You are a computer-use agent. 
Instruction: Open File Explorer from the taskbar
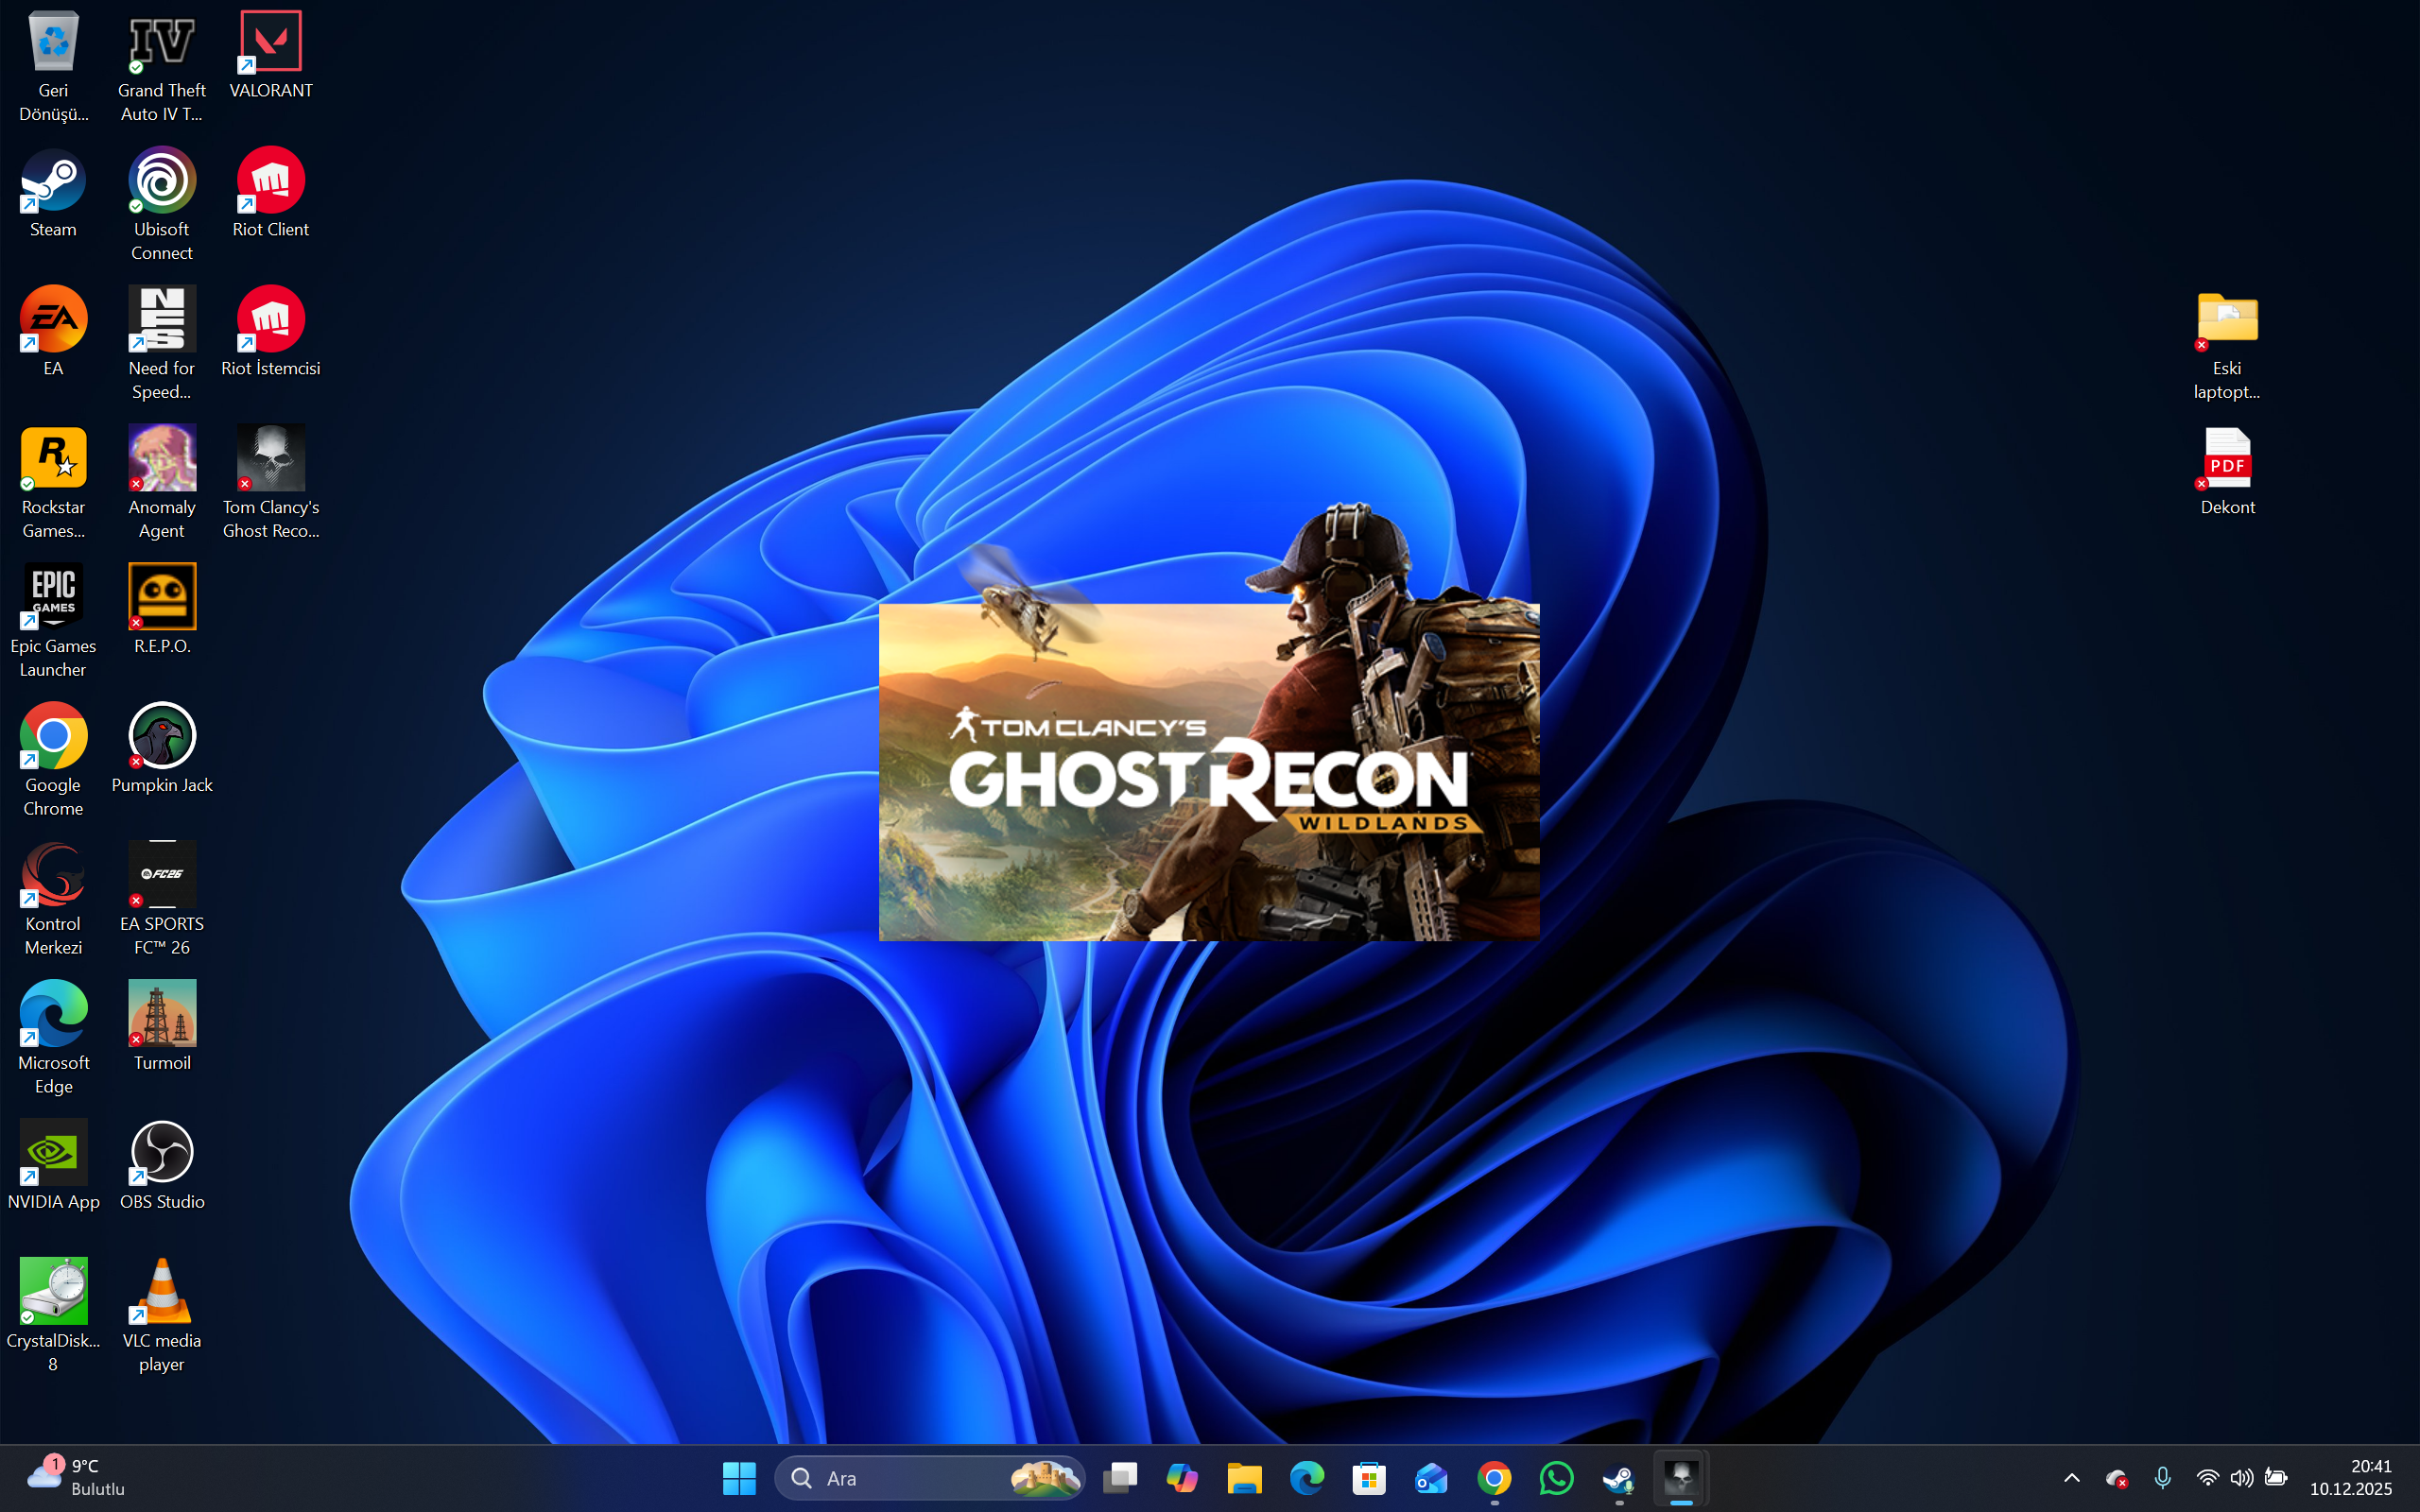point(1245,1478)
